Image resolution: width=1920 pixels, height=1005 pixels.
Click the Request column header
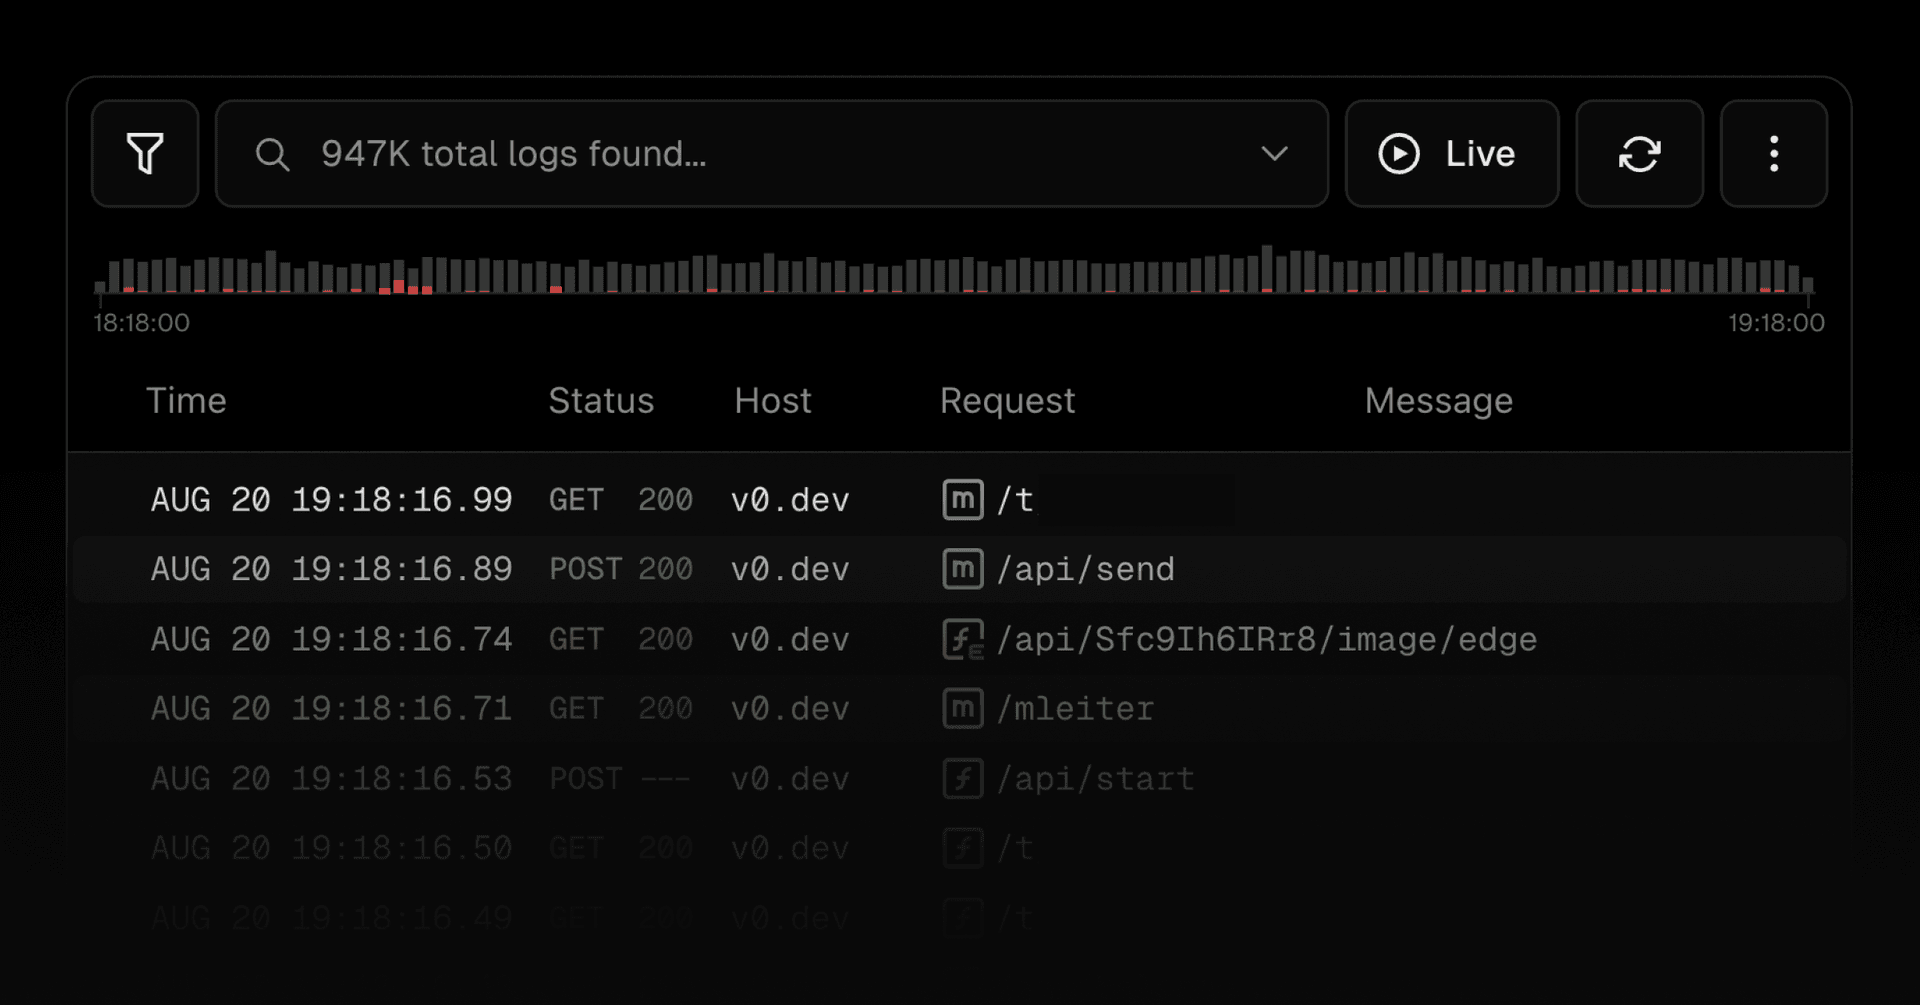[x=1007, y=401]
